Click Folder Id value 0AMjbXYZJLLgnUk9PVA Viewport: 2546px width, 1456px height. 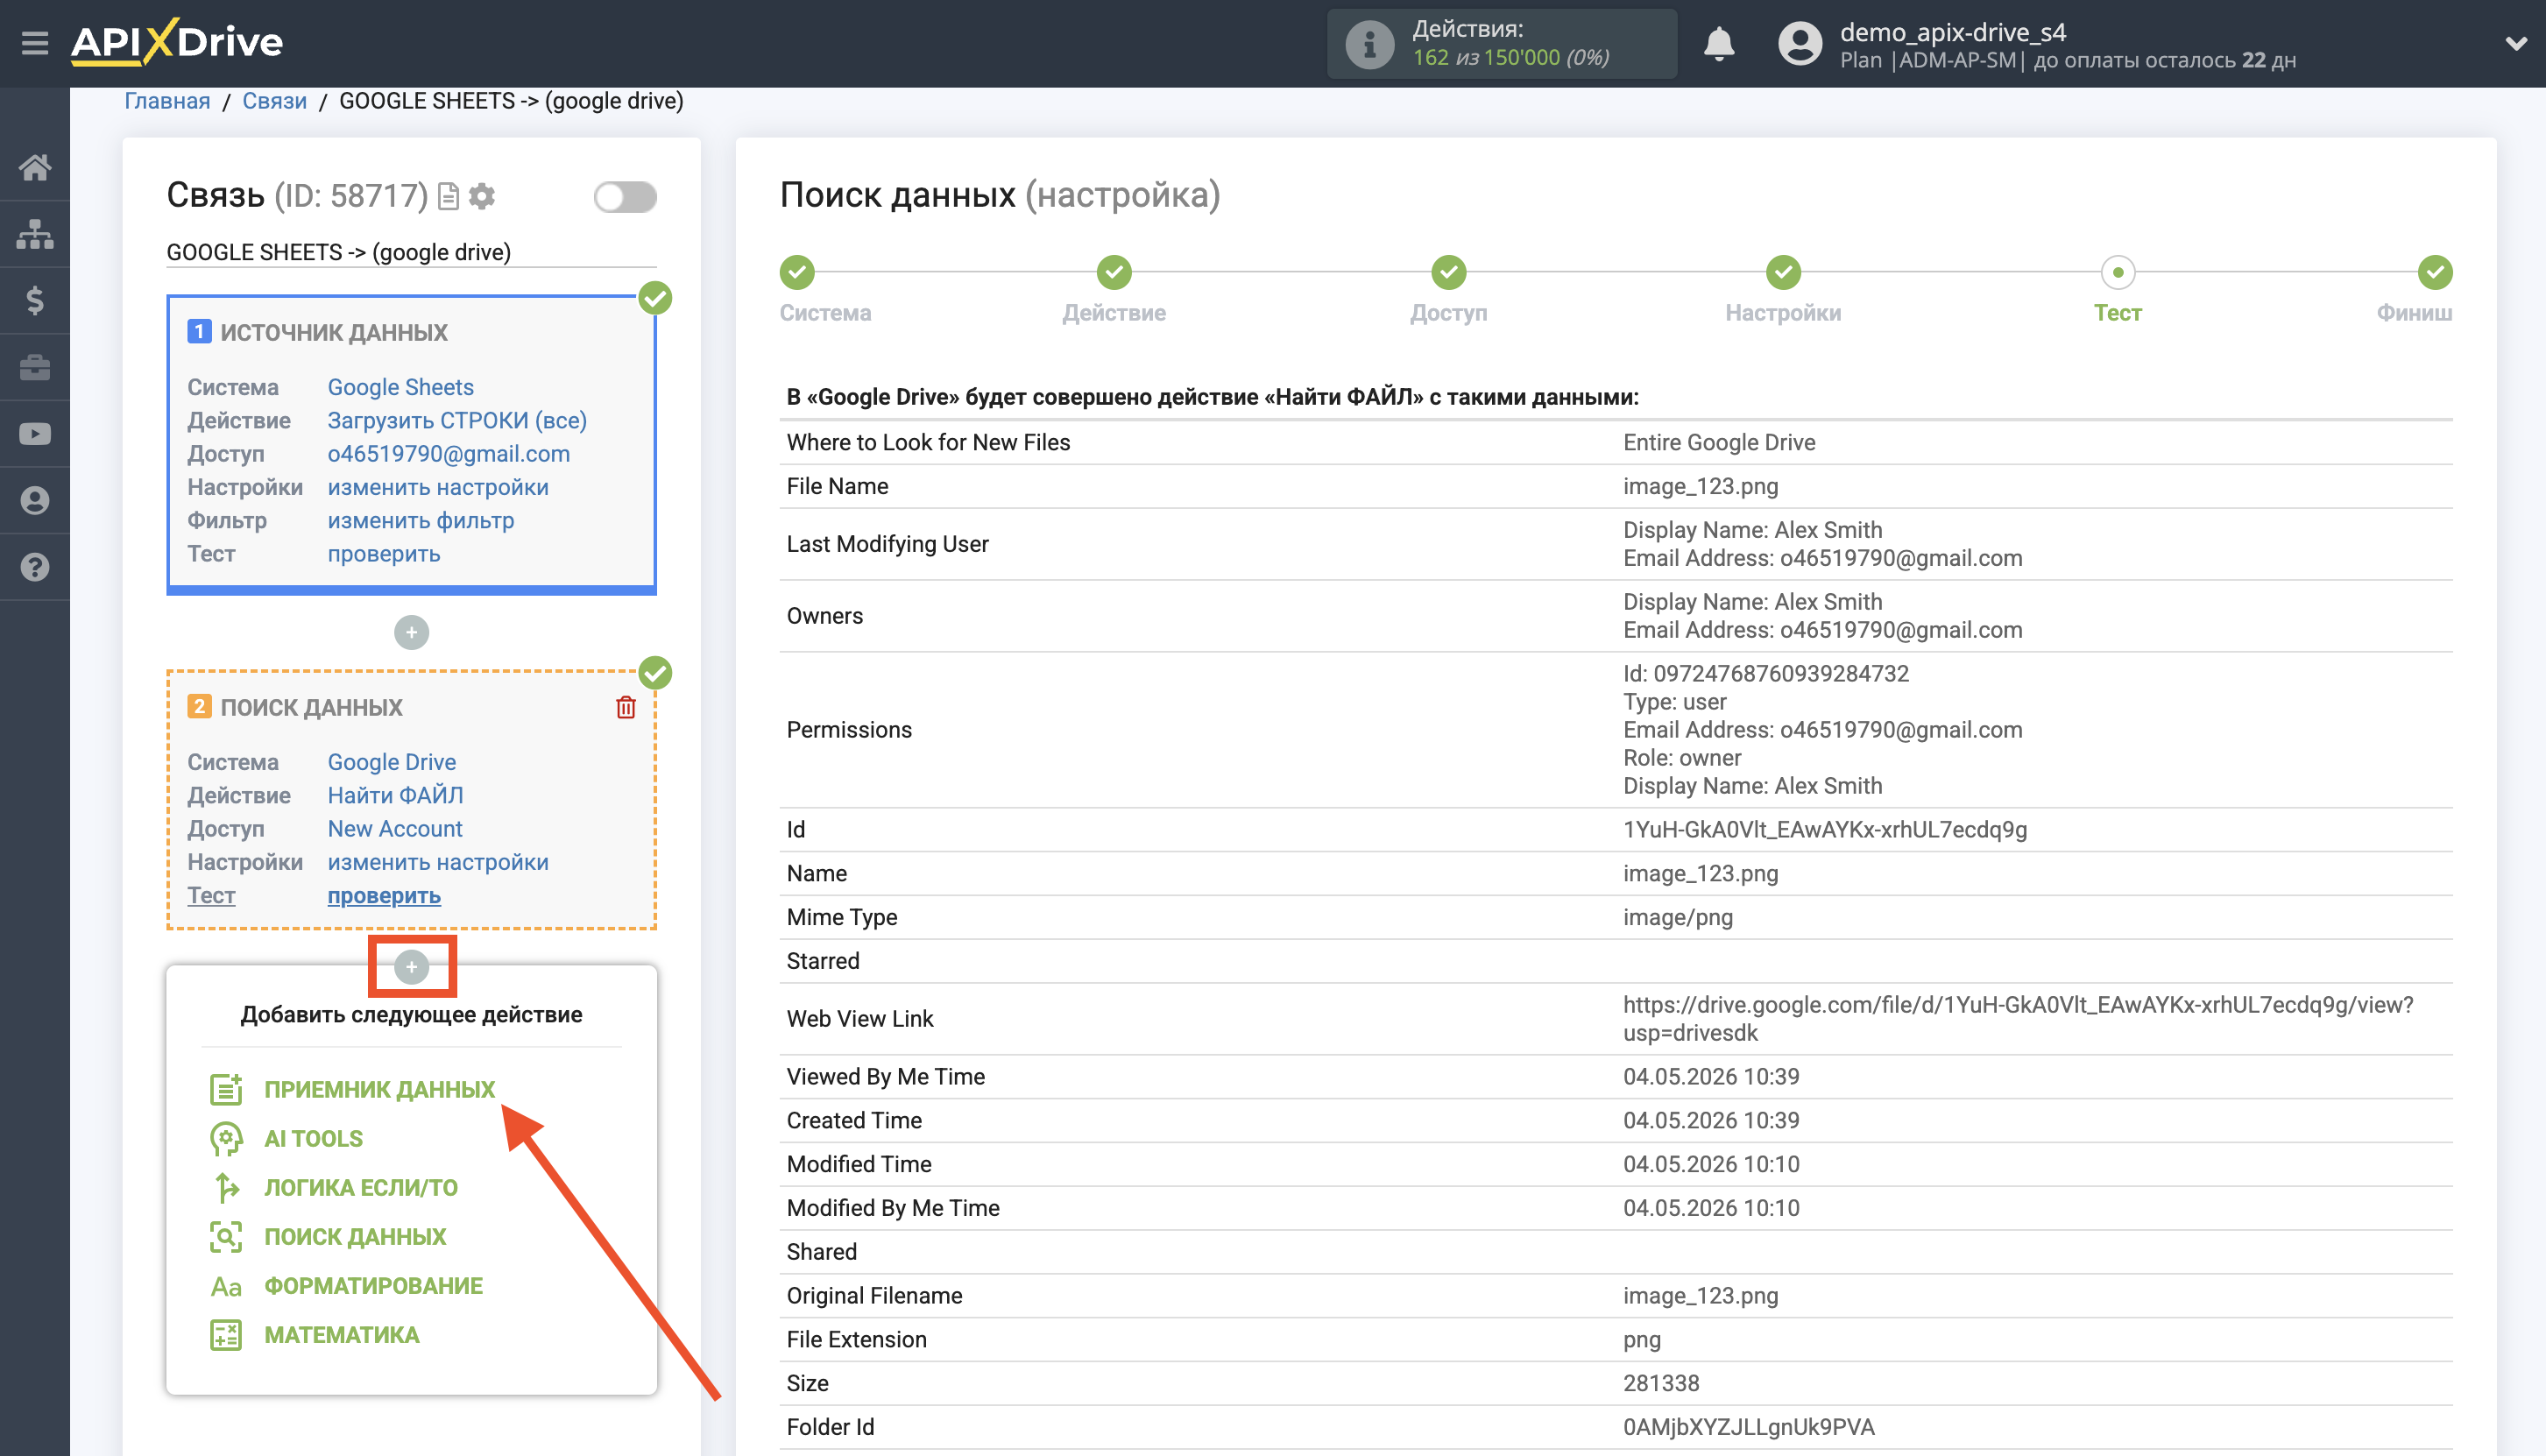point(1749,1427)
